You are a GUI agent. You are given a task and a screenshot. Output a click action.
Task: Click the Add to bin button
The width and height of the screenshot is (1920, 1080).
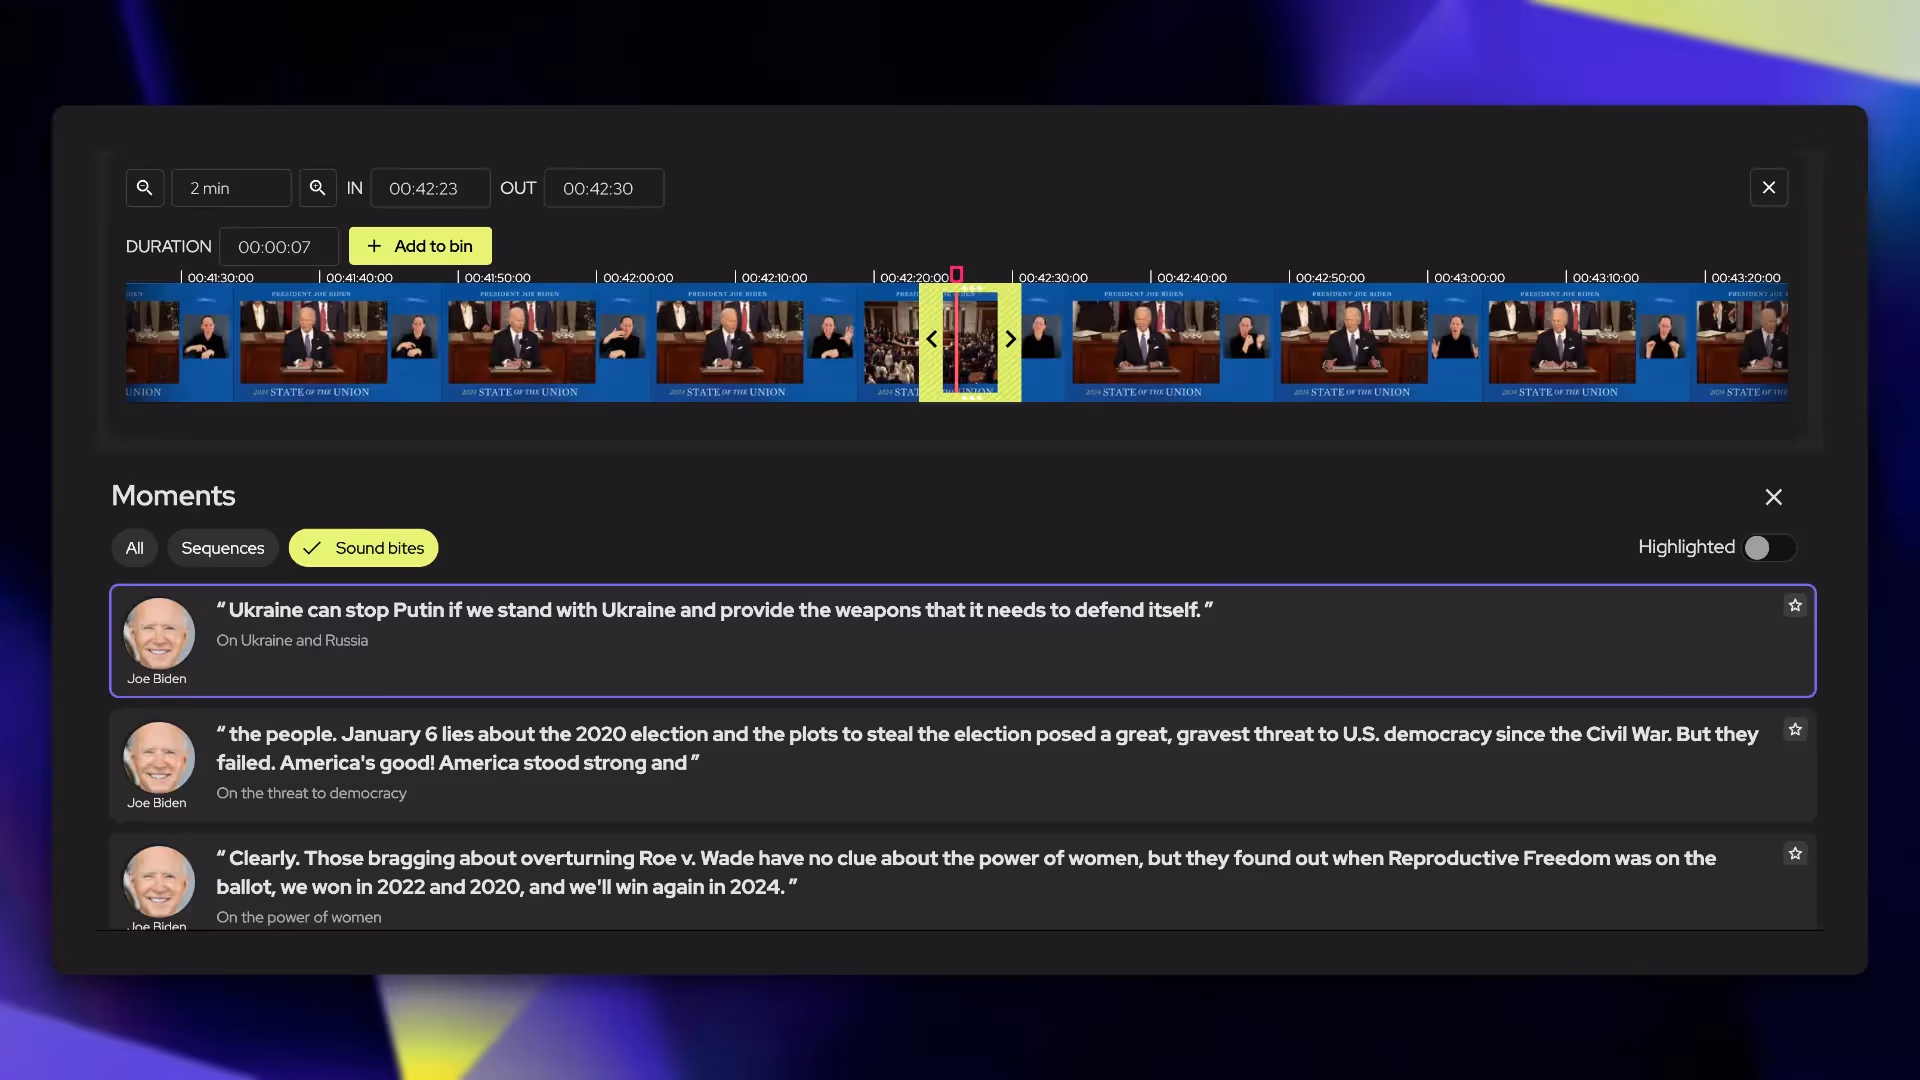pyautogui.click(x=419, y=246)
